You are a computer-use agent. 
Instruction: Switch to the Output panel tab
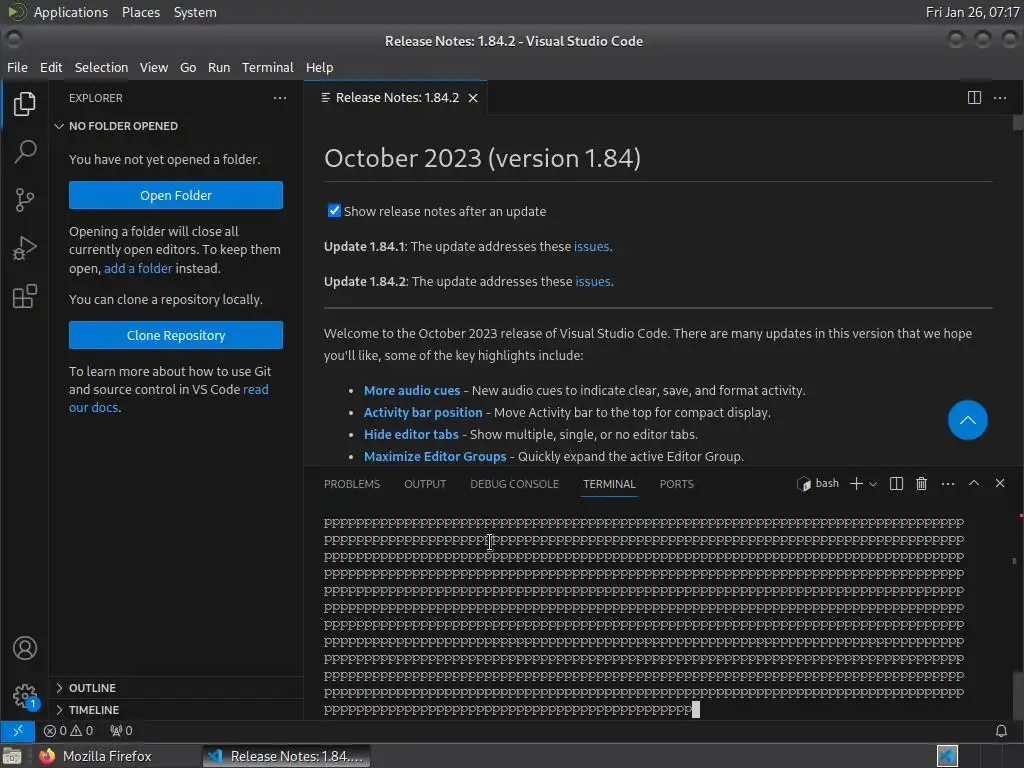424,484
